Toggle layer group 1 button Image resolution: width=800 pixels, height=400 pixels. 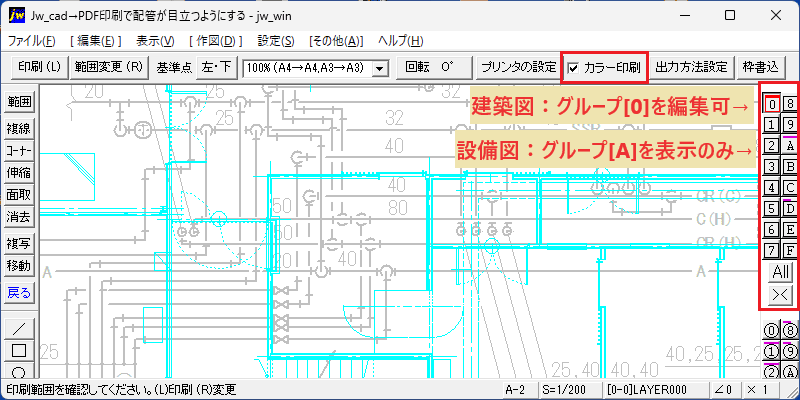772,124
